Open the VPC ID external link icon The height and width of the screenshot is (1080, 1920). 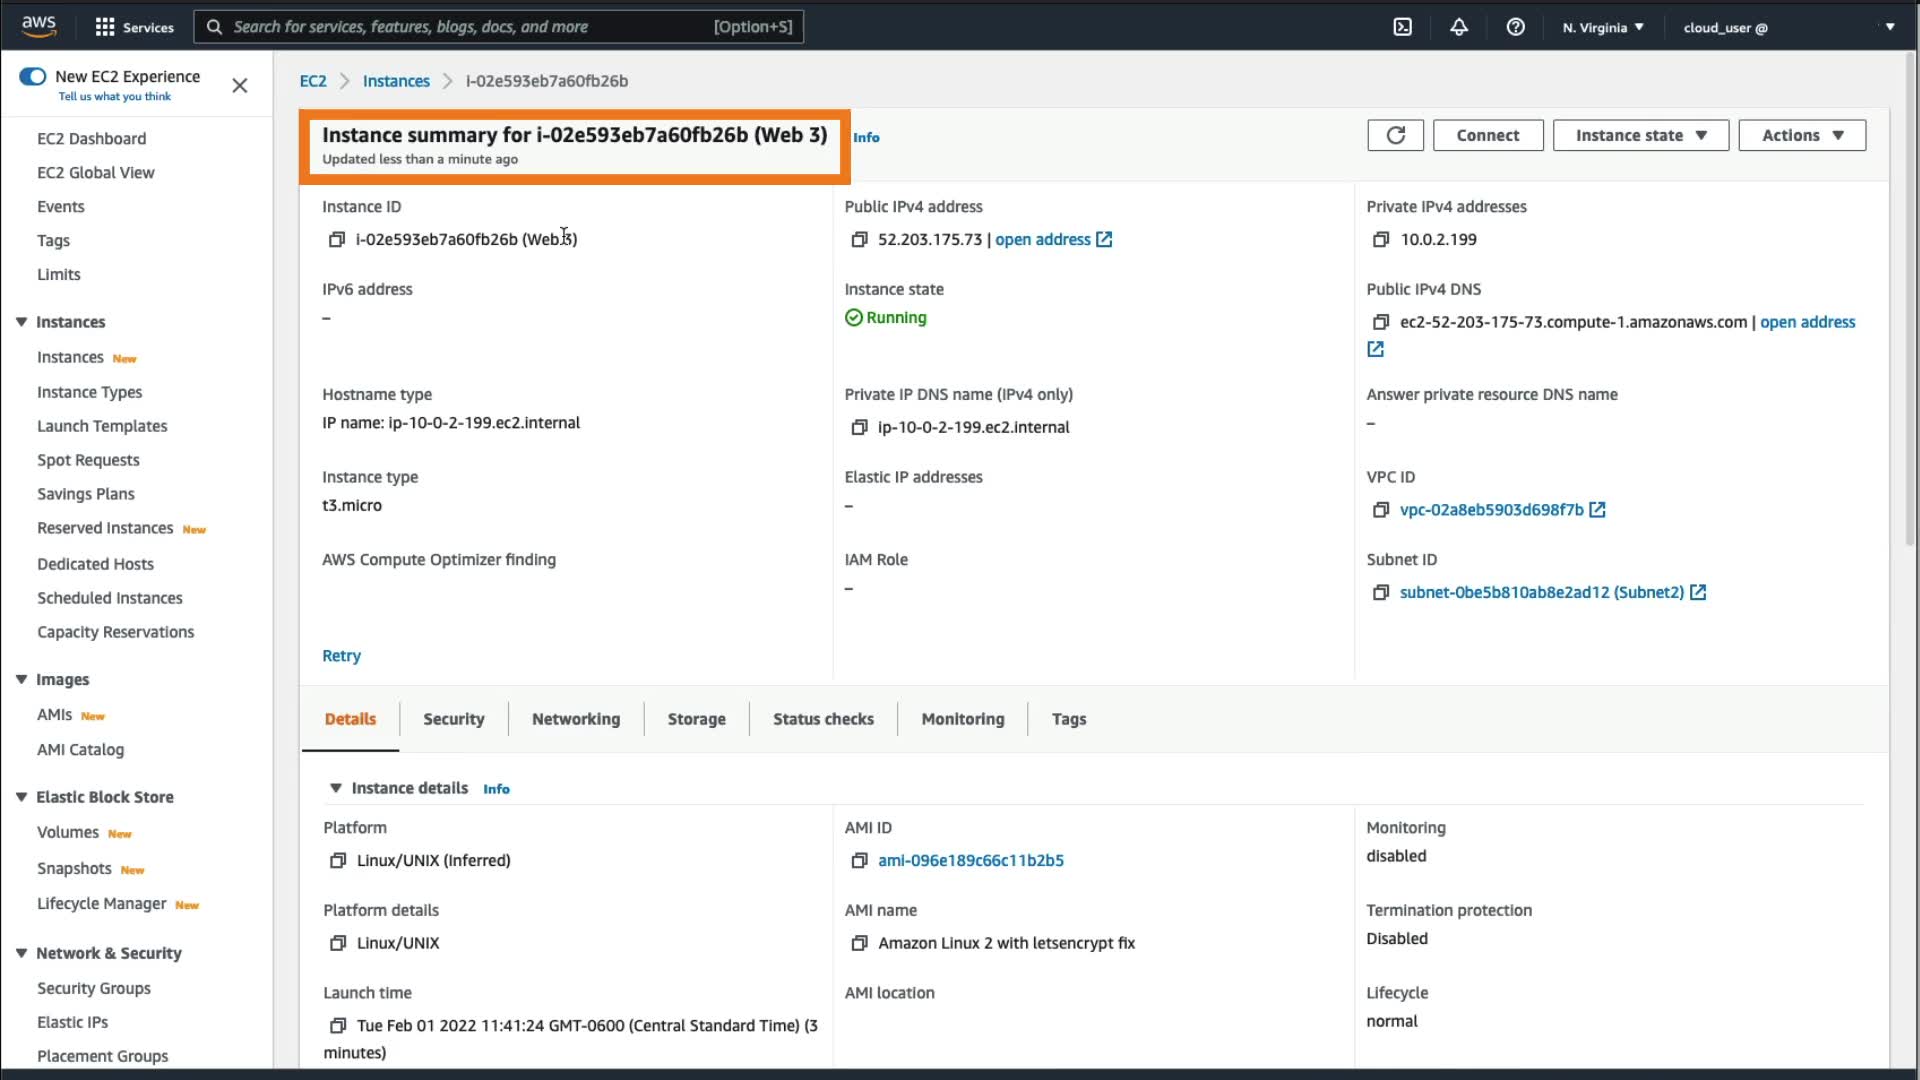1597,510
